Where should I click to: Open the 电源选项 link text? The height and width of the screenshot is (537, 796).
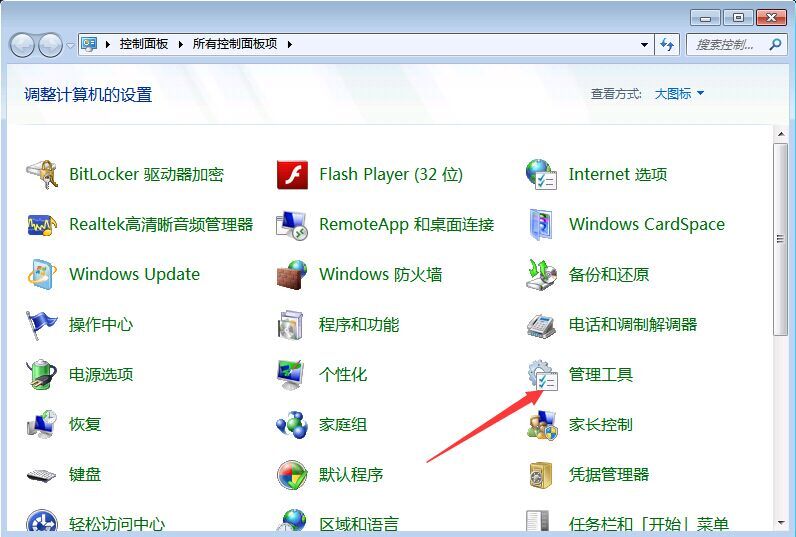click(101, 375)
